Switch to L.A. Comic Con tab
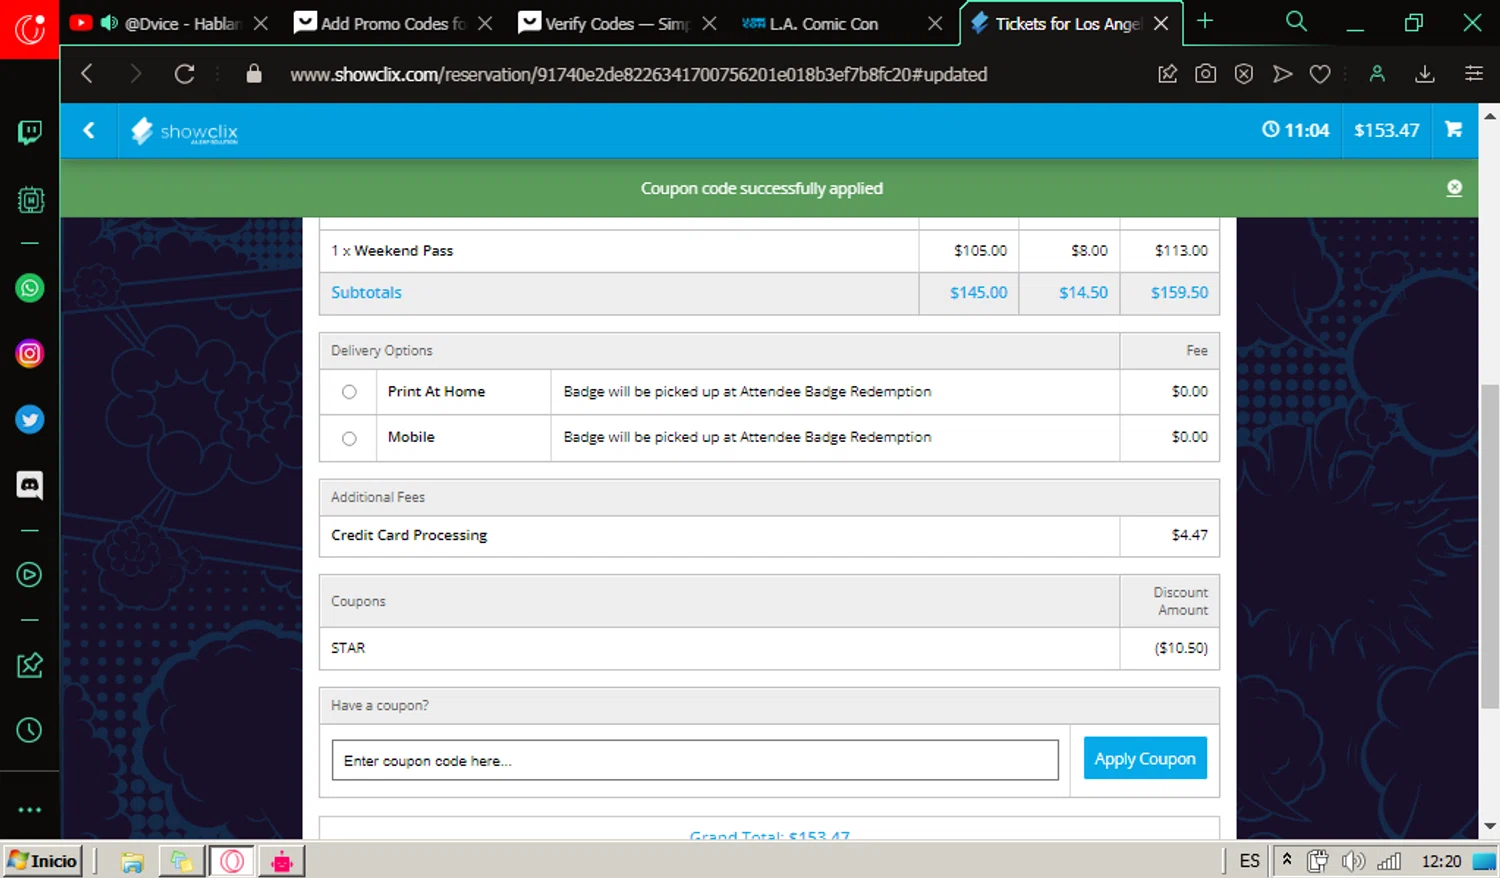 click(825, 23)
